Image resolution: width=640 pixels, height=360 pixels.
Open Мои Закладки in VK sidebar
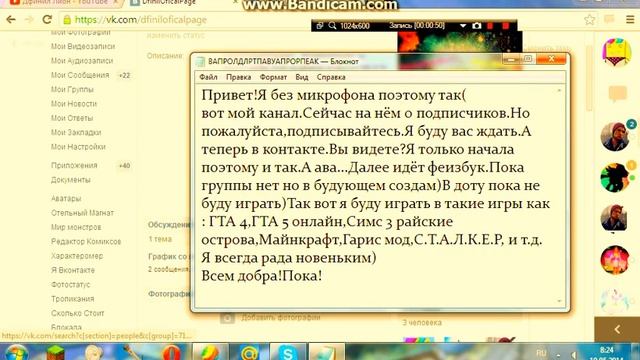point(76,132)
